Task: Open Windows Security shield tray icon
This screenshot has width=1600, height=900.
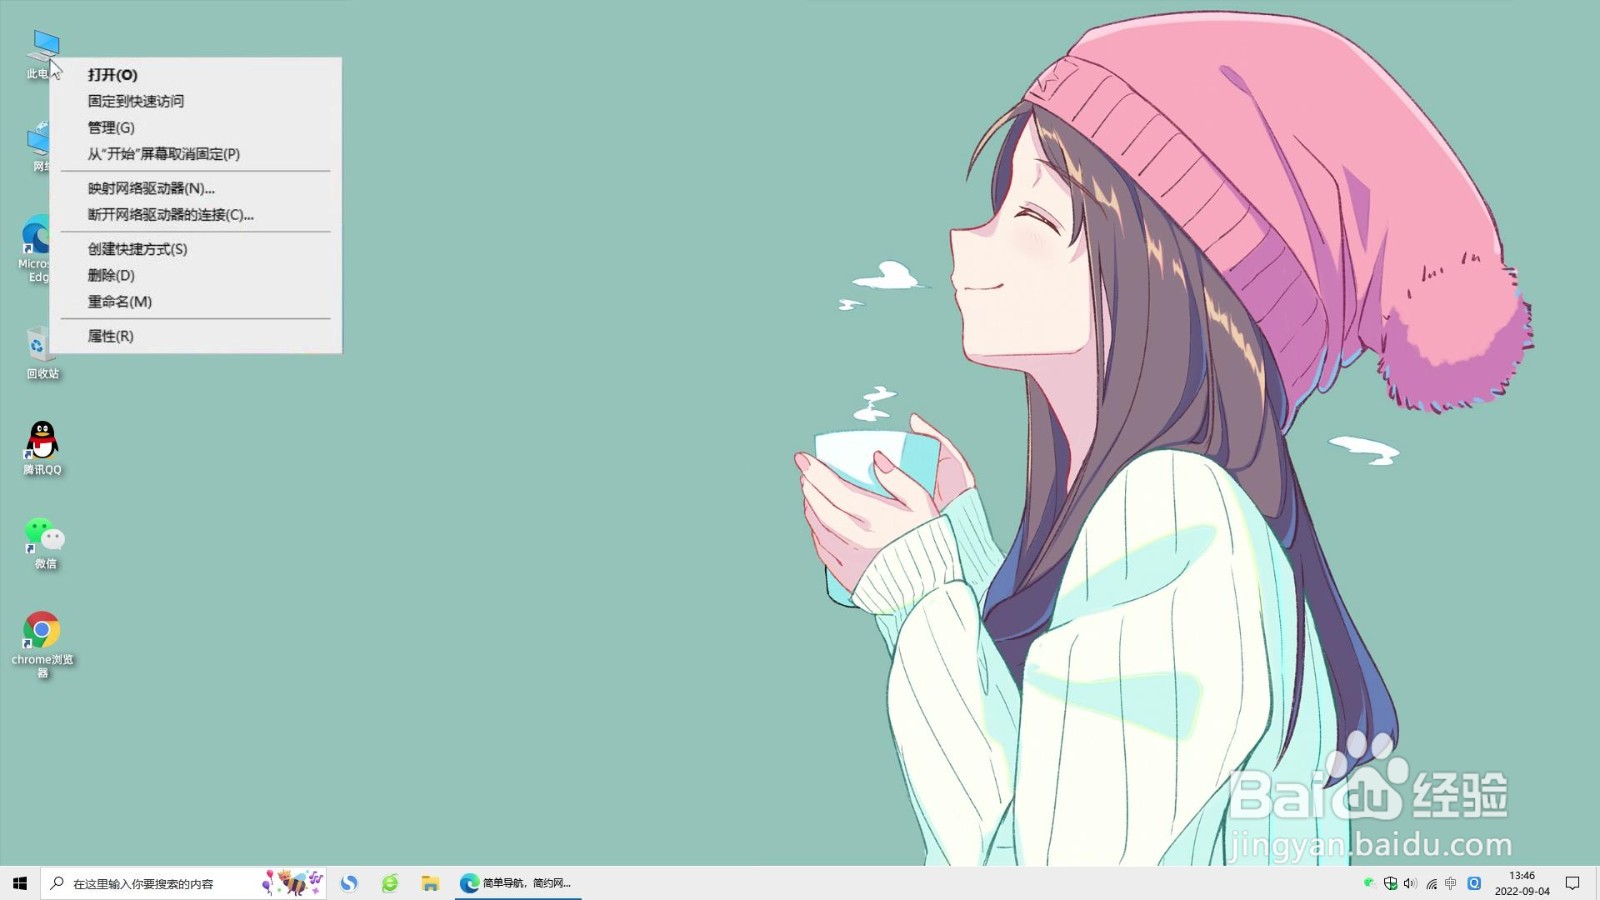Action: (x=1390, y=883)
